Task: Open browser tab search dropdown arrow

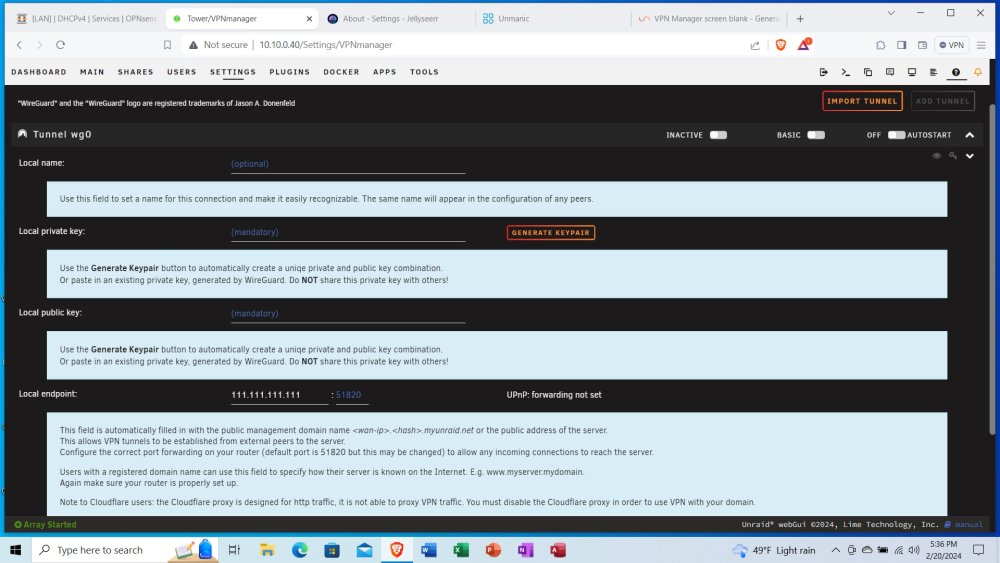Action: click(891, 13)
